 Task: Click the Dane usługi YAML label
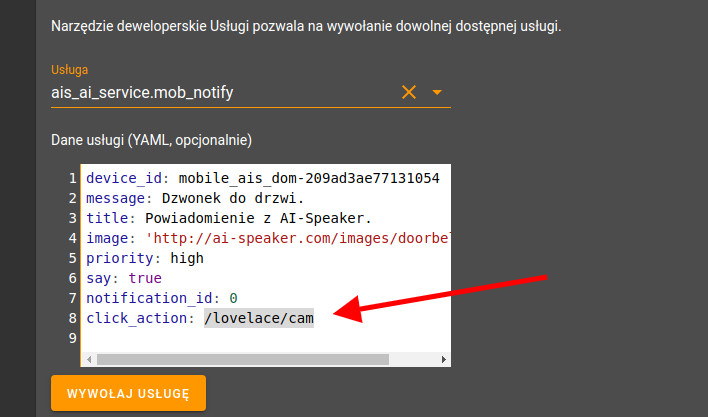(151, 140)
